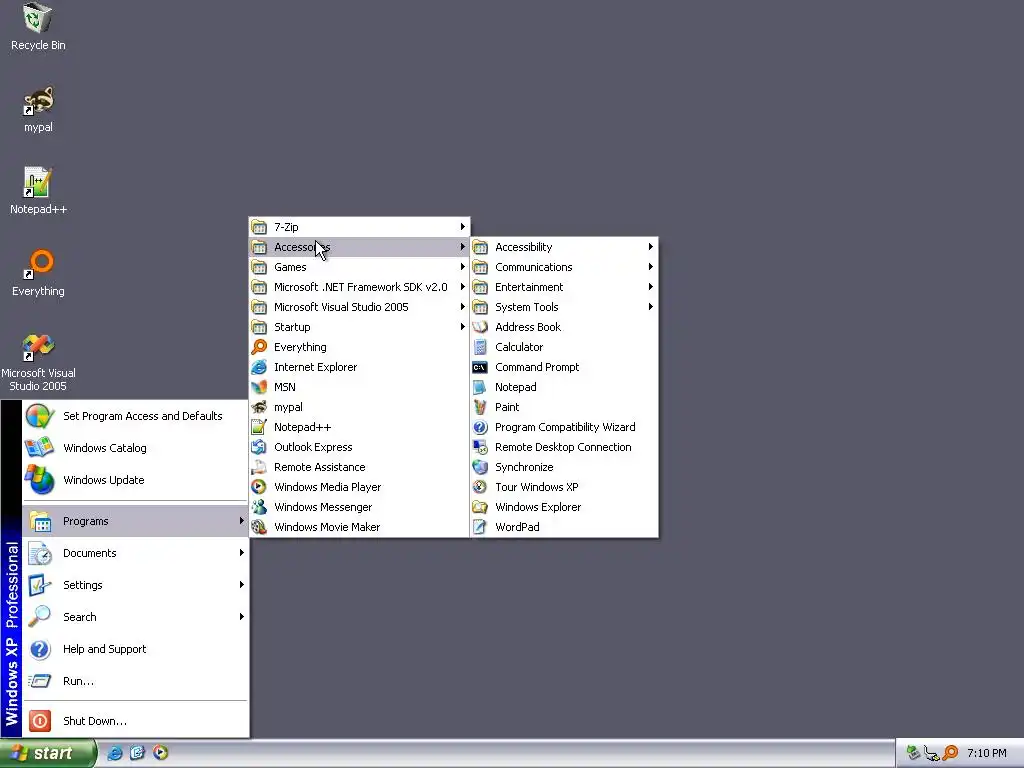The width and height of the screenshot is (1024, 768).
Task: Launch Everything from the Programs menu
Action: [359, 347]
